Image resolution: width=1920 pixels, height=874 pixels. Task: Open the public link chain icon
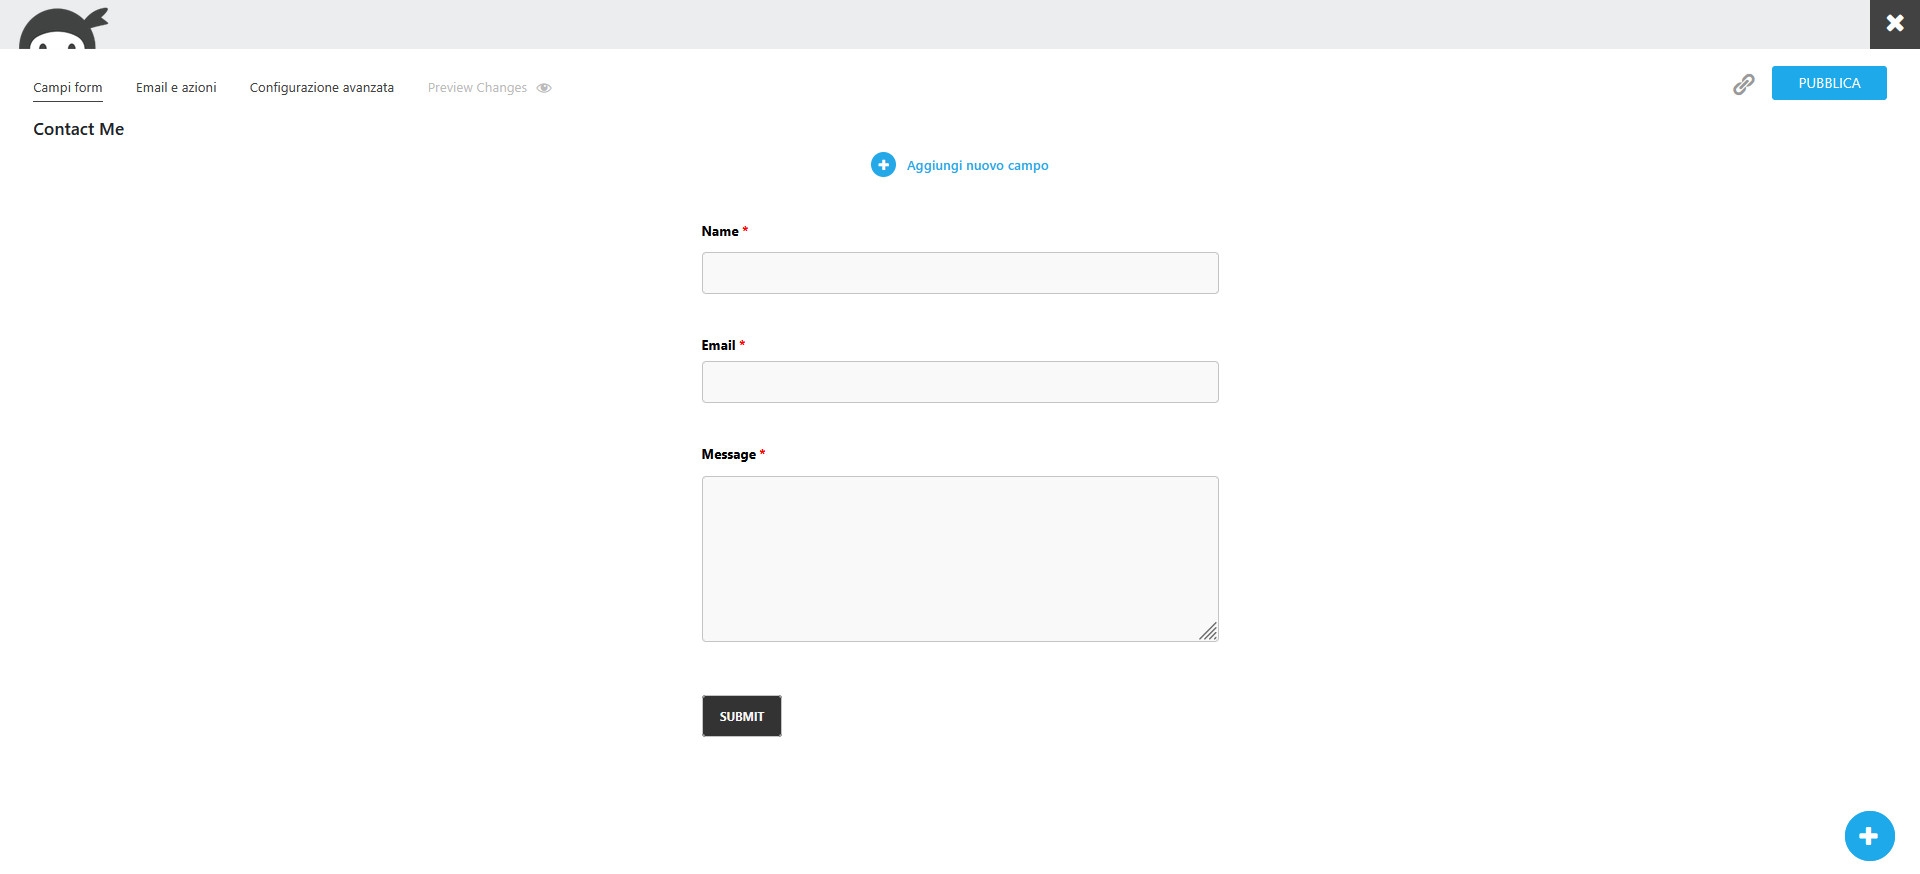1743,85
